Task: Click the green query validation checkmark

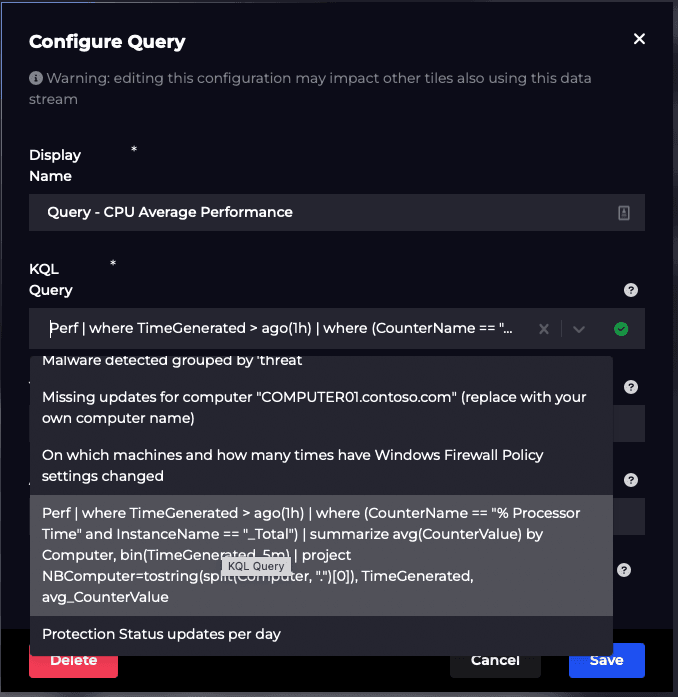Action: [x=621, y=329]
